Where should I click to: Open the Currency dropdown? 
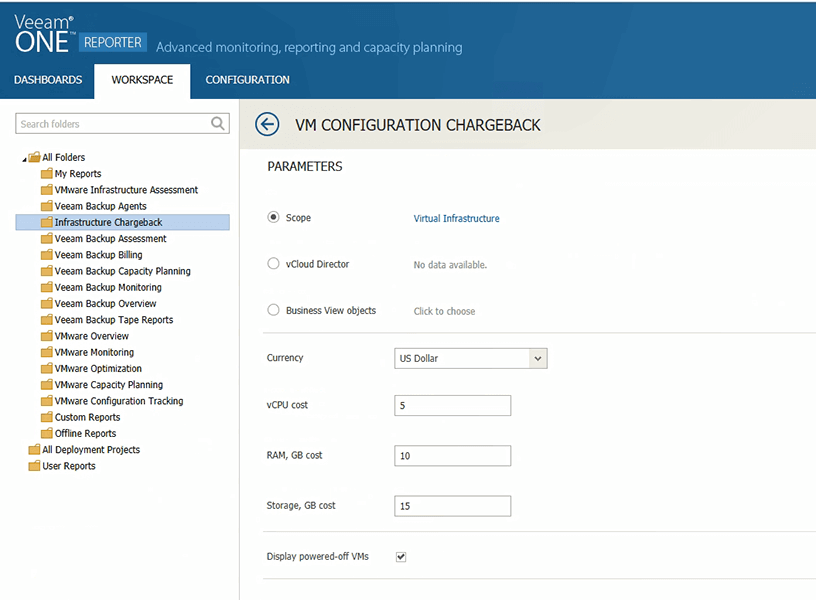click(470, 358)
